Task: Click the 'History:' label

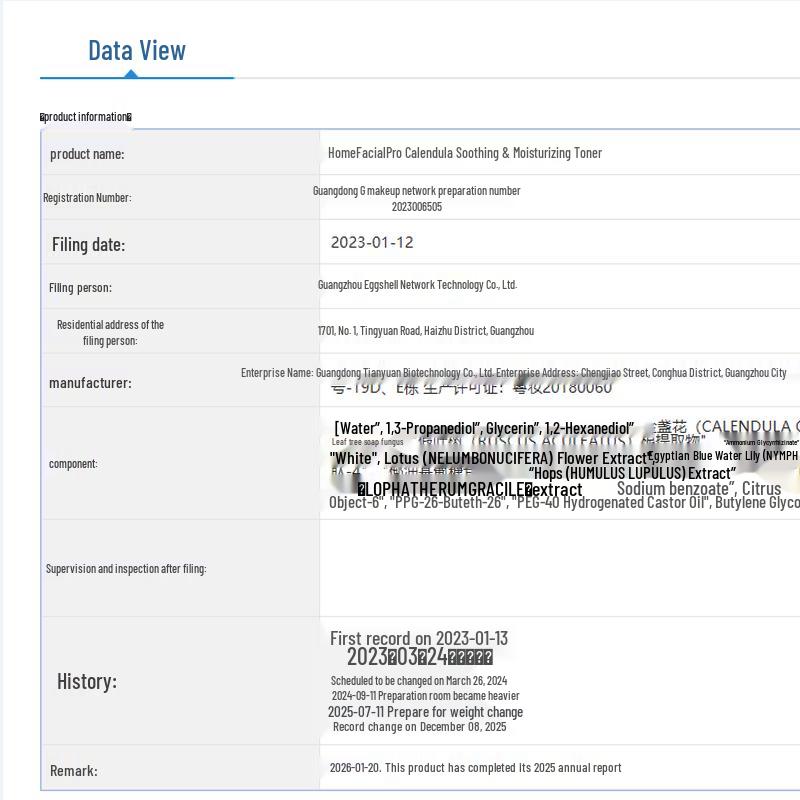Action: coord(87,681)
